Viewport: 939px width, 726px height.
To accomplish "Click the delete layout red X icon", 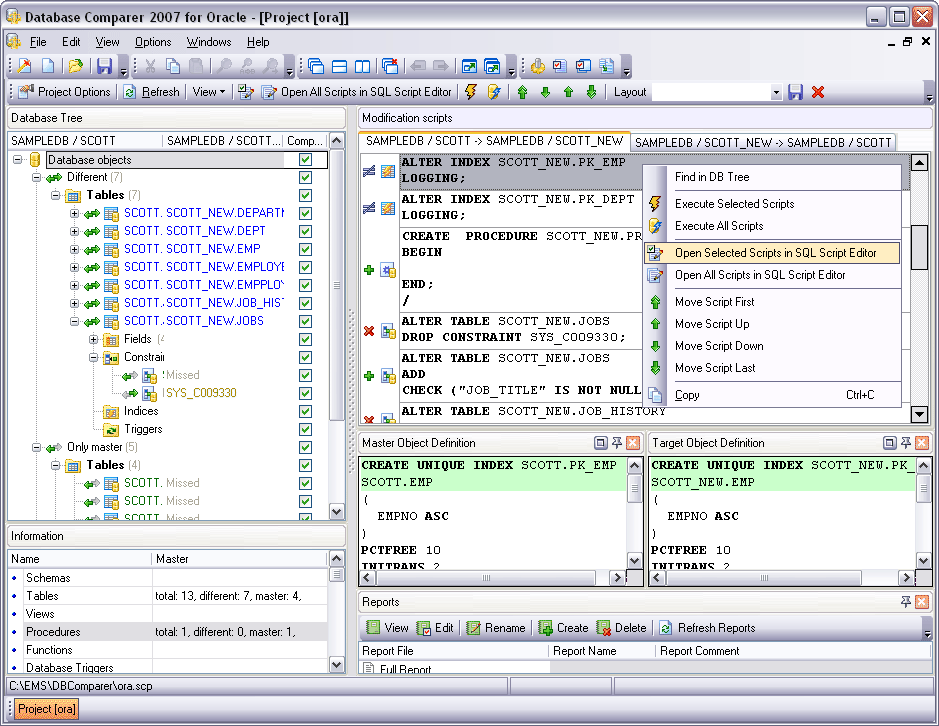I will pos(818,92).
